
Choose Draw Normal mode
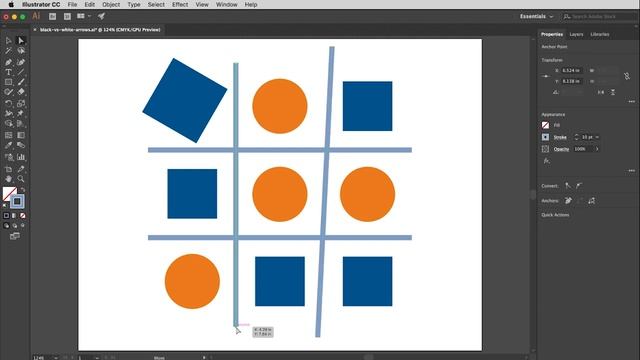[6, 225]
